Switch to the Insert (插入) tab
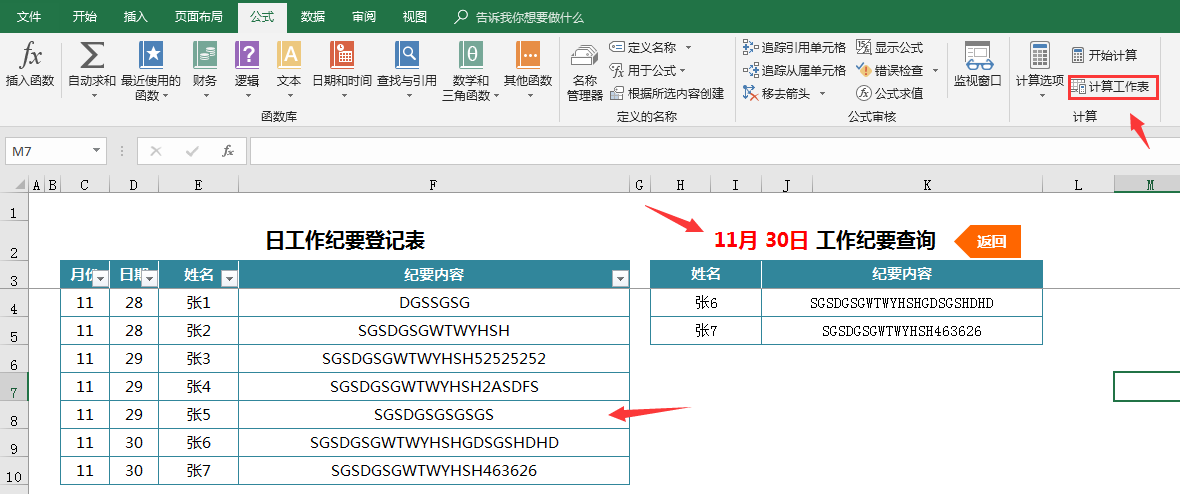 [135, 17]
